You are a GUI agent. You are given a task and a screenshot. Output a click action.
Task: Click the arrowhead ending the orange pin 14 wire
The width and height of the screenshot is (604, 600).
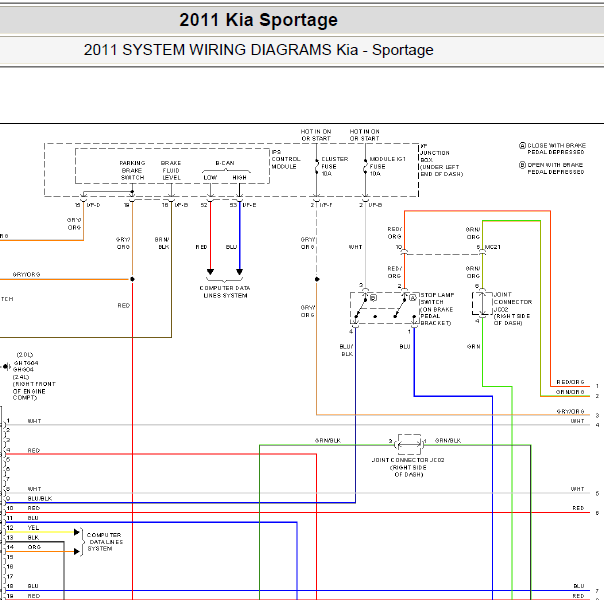tap(77, 551)
